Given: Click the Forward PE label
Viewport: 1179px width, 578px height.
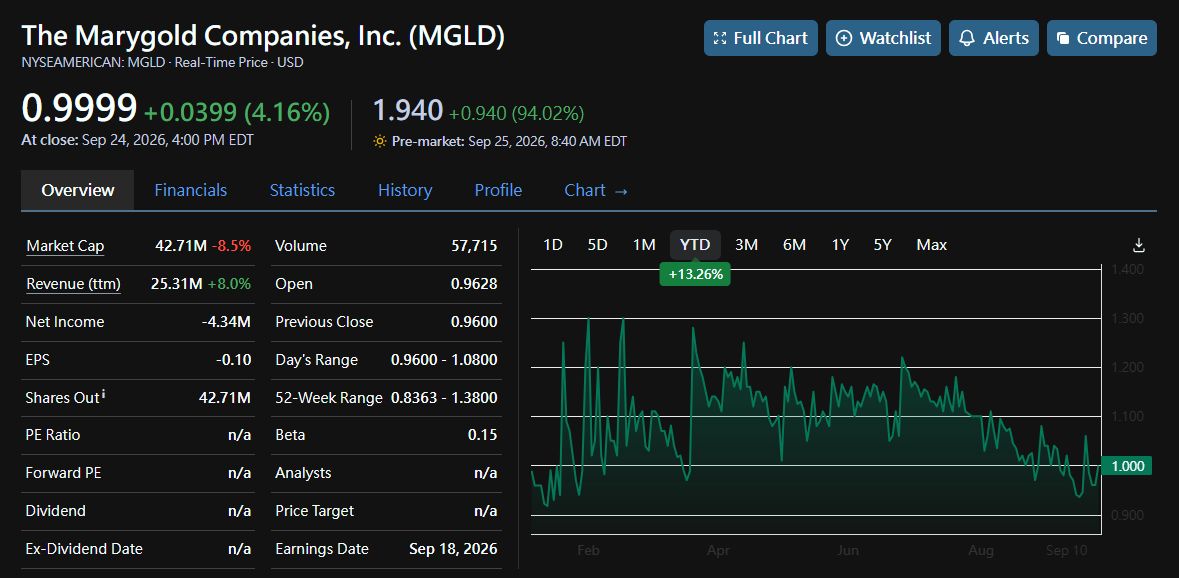Looking at the screenshot, I should tap(64, 473).
